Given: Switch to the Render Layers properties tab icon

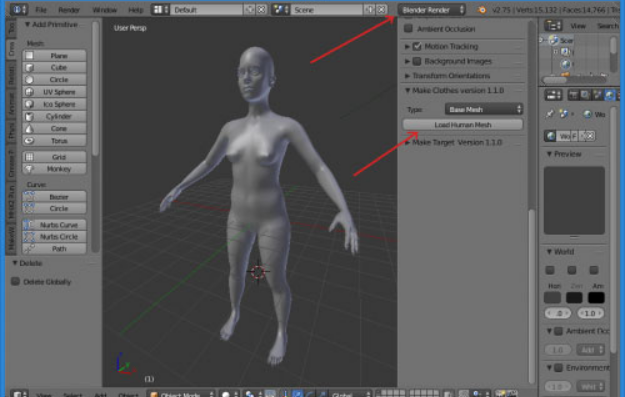Looking at the screenshot, I should pos(585,95).
